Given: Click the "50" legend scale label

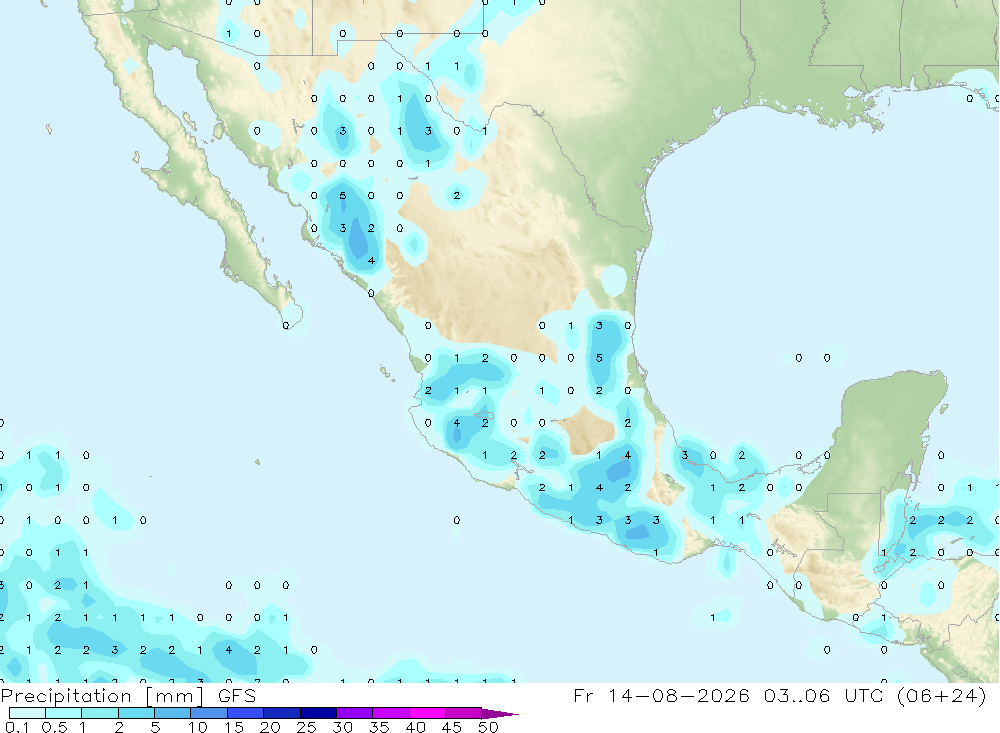Looking at the screenshot, I should coord(489,727).
